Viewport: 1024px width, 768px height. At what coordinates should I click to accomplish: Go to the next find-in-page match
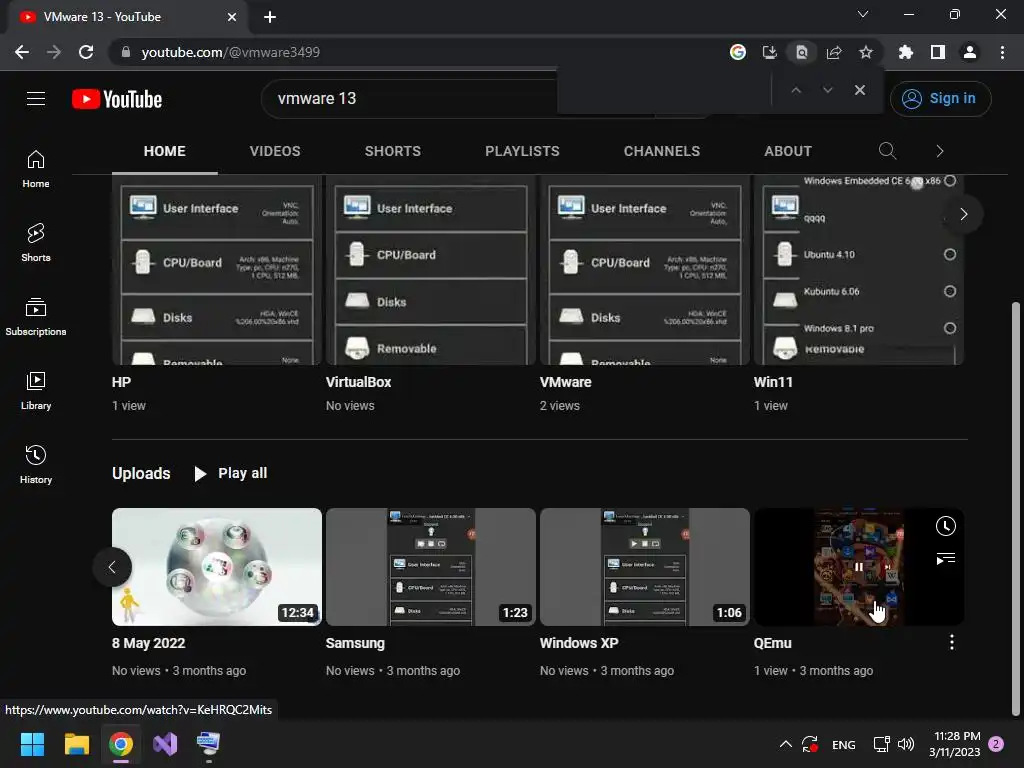[x=827, y=90]
